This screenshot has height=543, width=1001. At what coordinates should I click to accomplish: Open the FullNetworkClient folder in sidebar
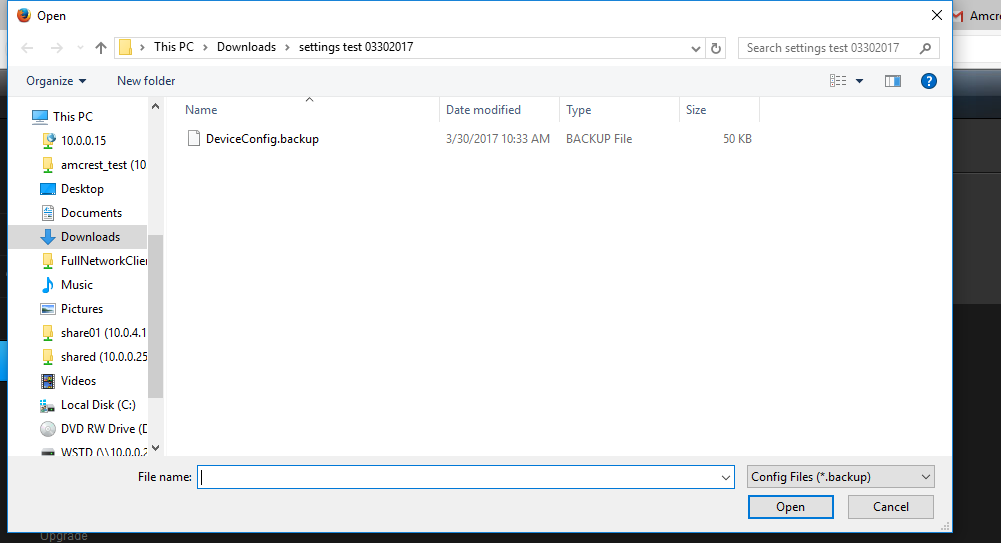click(103, 260)
